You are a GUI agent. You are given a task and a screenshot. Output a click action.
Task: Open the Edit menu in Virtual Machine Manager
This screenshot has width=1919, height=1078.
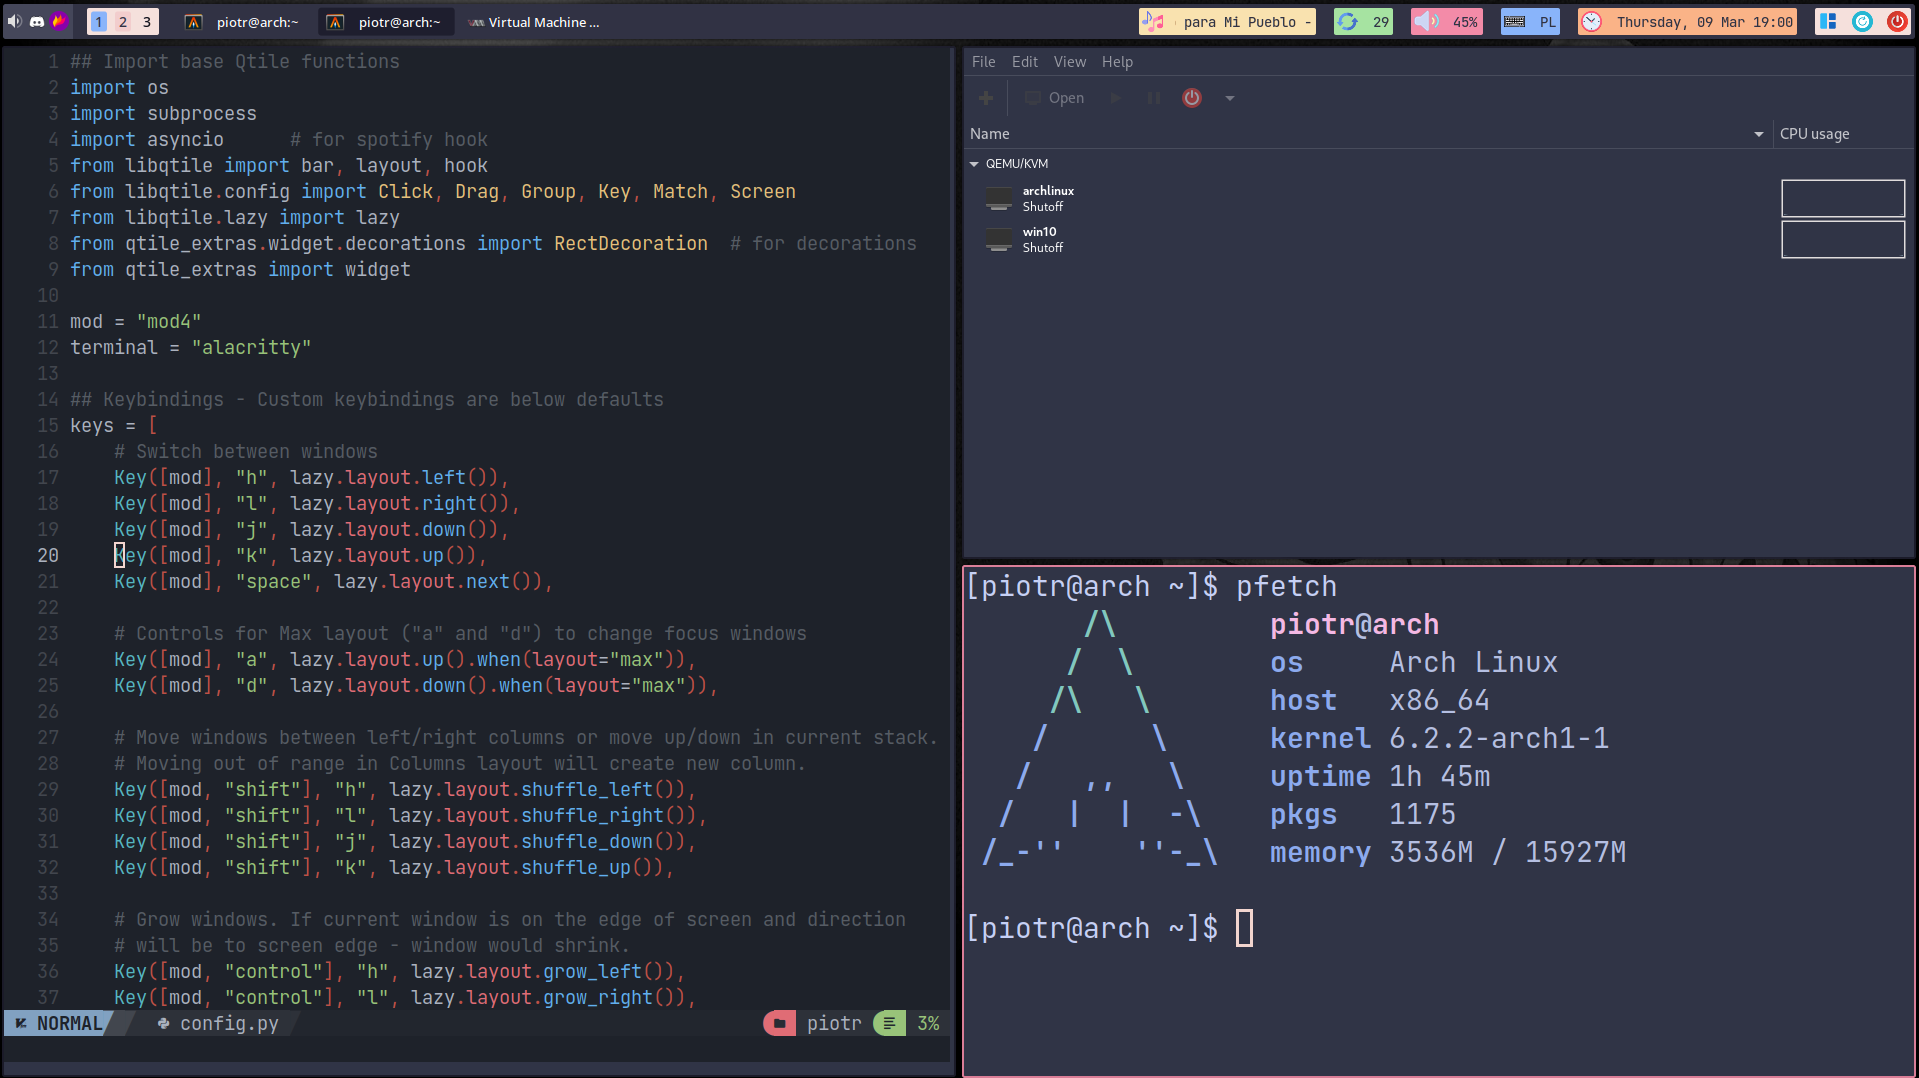tap(1024, 62)
